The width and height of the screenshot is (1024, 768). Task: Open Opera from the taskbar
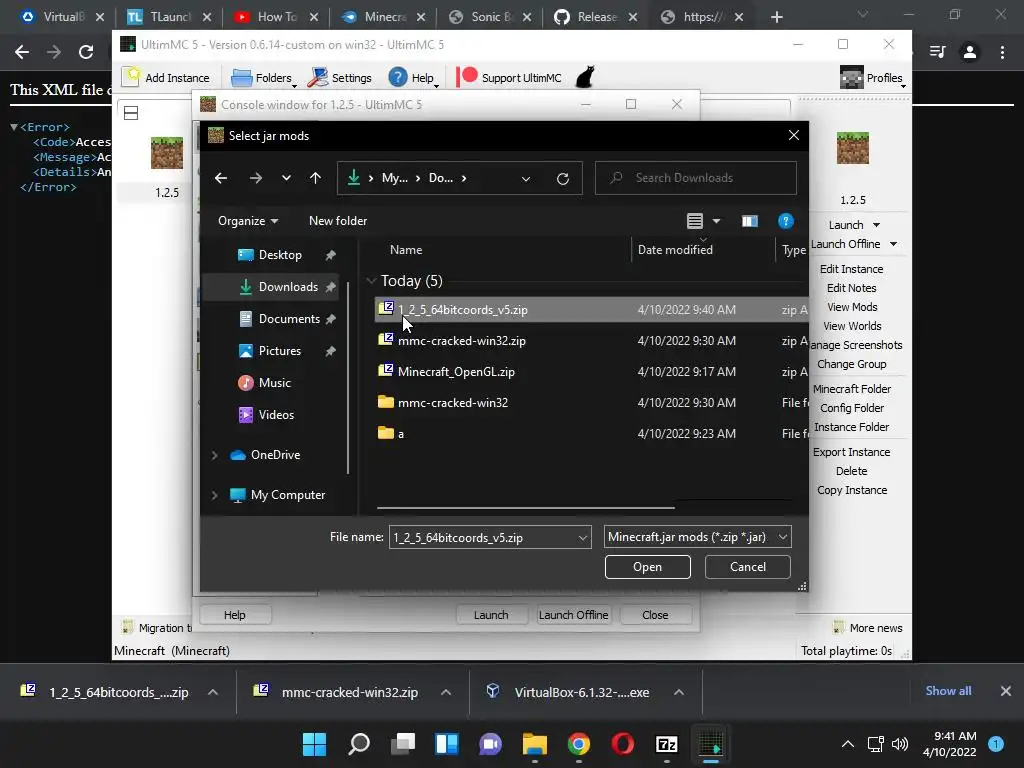click(x=622, y=744)
